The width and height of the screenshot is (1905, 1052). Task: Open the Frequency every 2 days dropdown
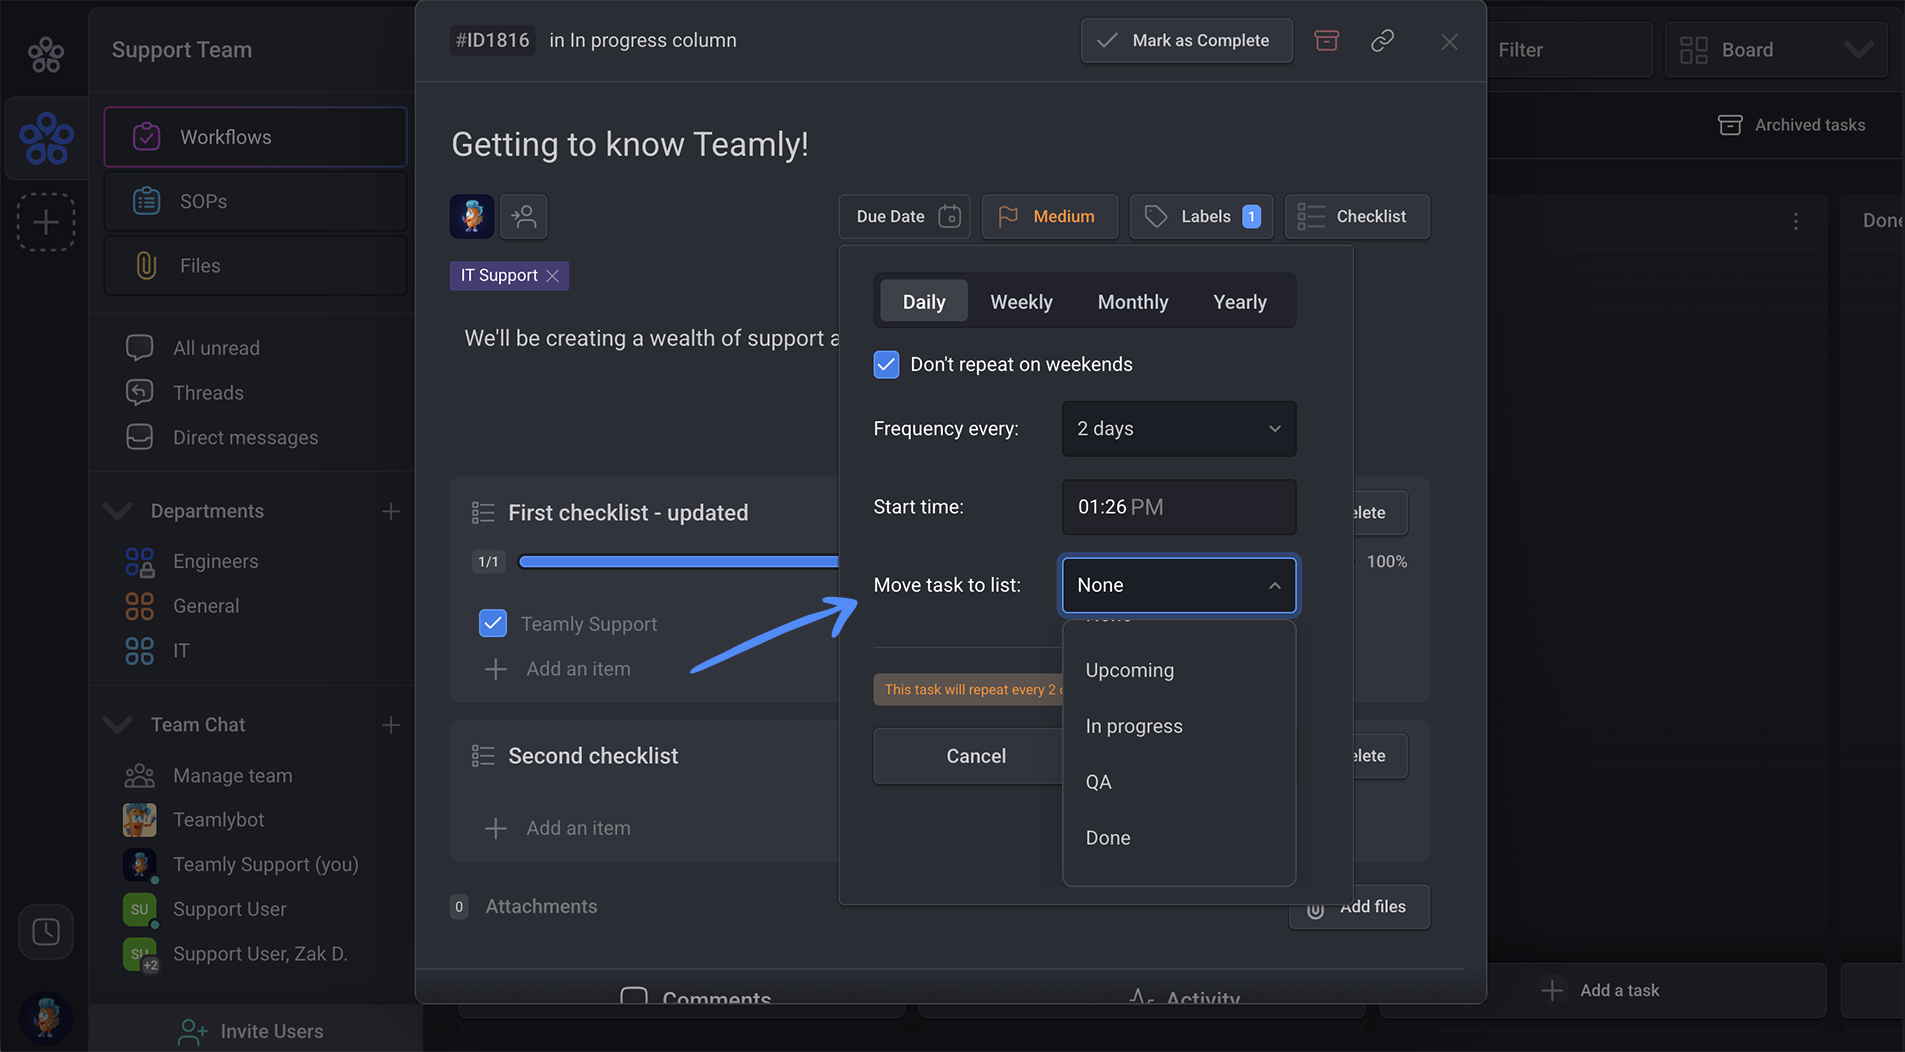(x=1179, y=429)
